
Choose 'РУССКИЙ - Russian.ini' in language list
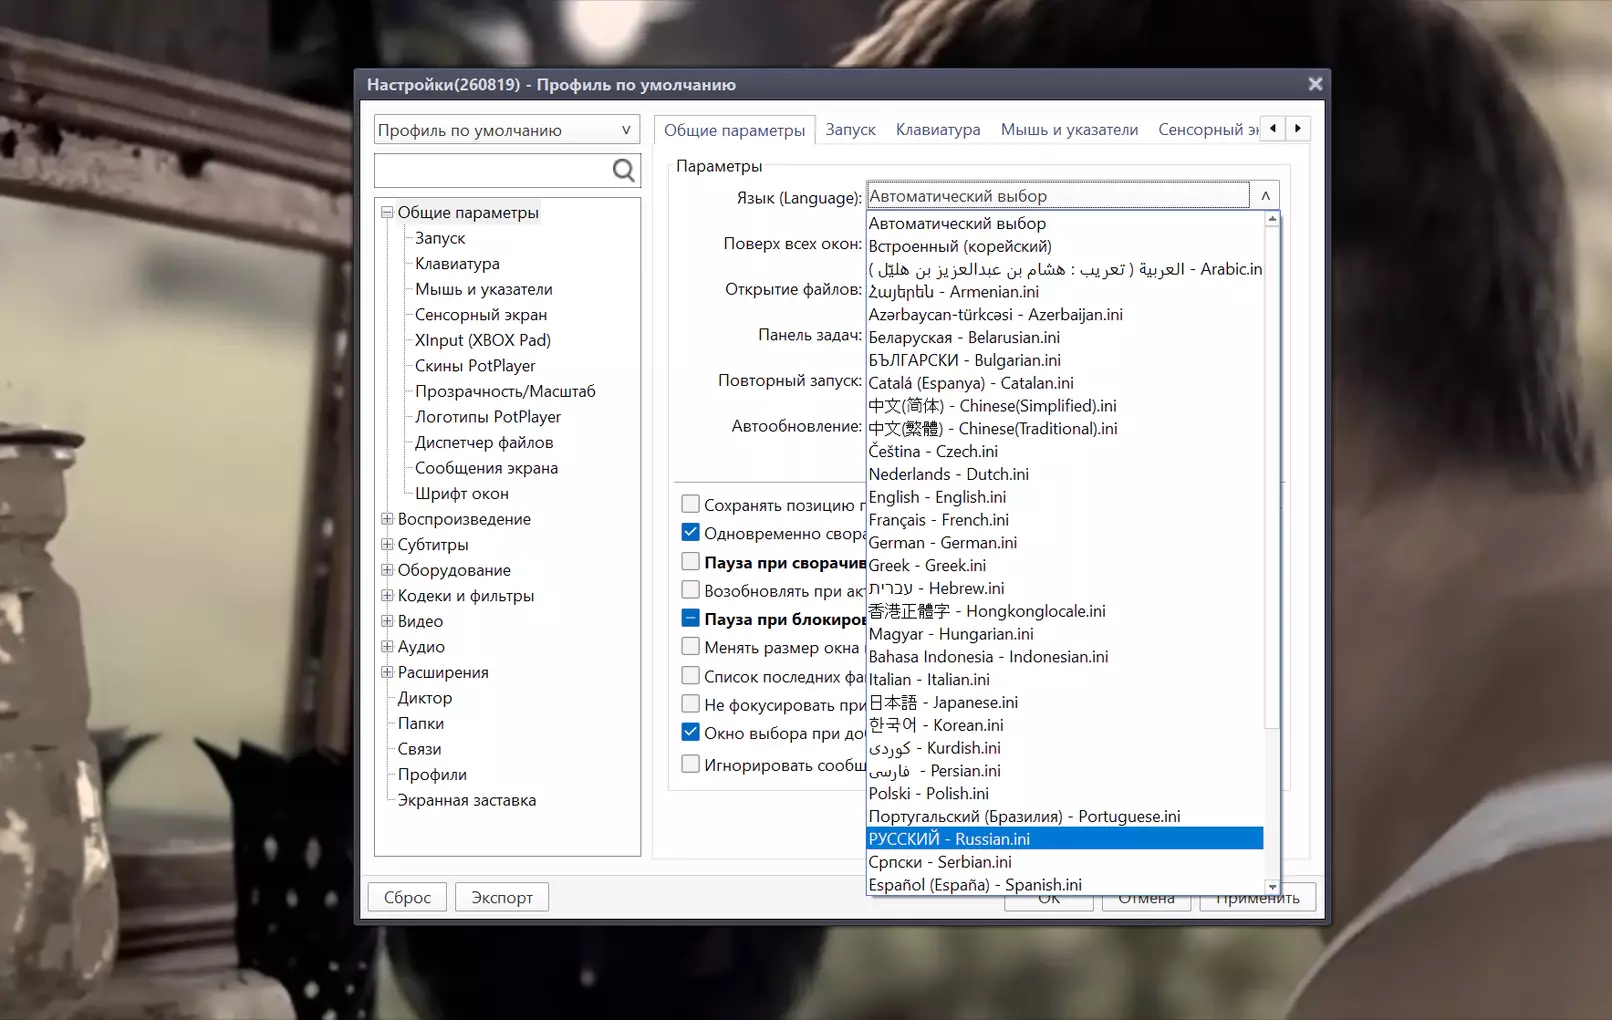[x=1065, y=839]
